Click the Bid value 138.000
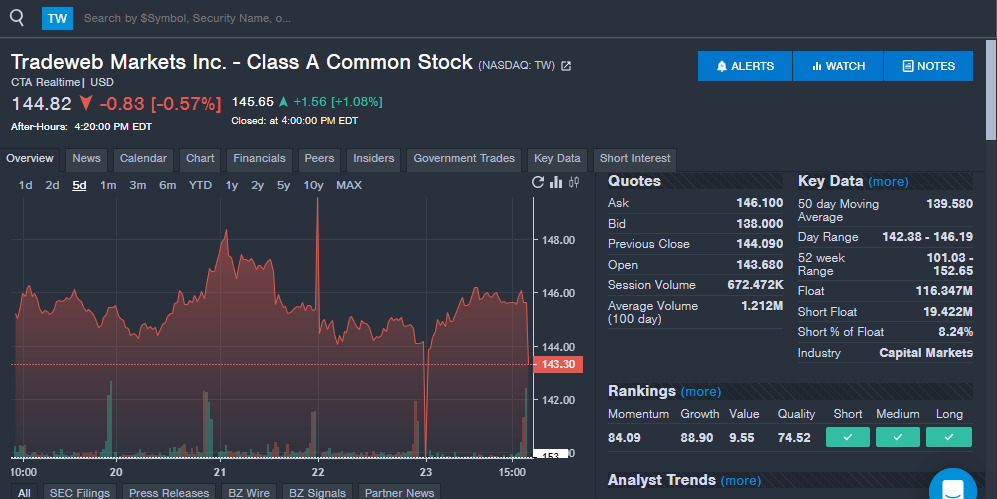The height and width of the screenshot is (499, 997). point(759,224)
